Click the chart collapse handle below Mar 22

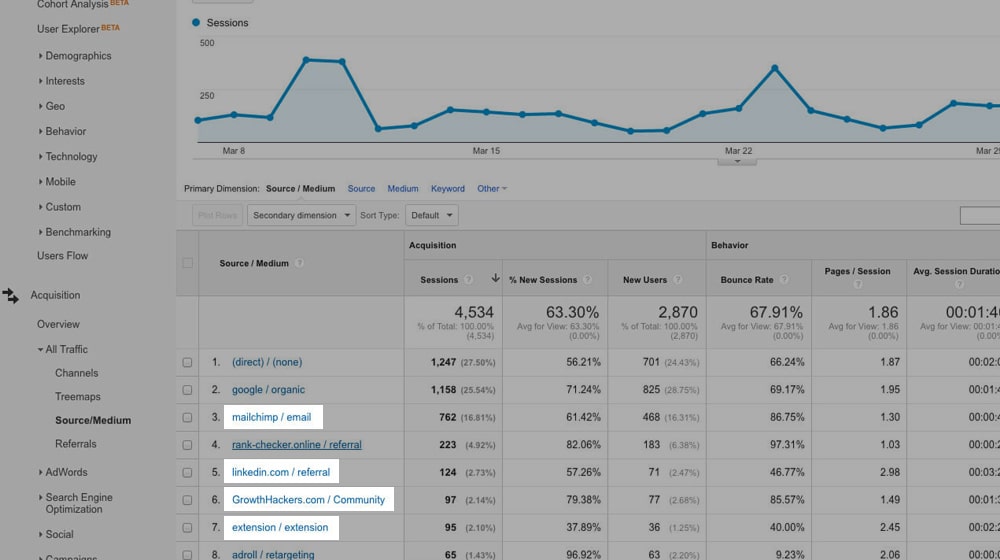pyautogui.click(x=737, y=162)
